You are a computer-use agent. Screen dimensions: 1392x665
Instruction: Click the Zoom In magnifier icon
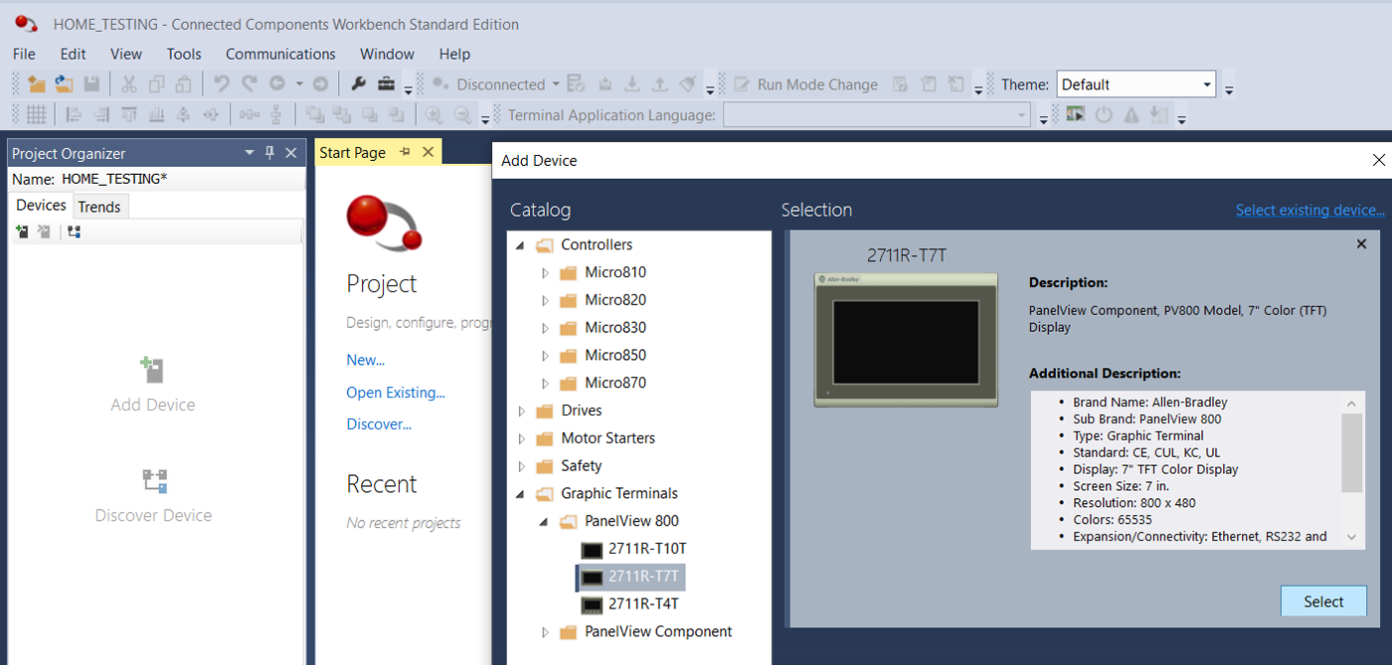tap(434, 114)
